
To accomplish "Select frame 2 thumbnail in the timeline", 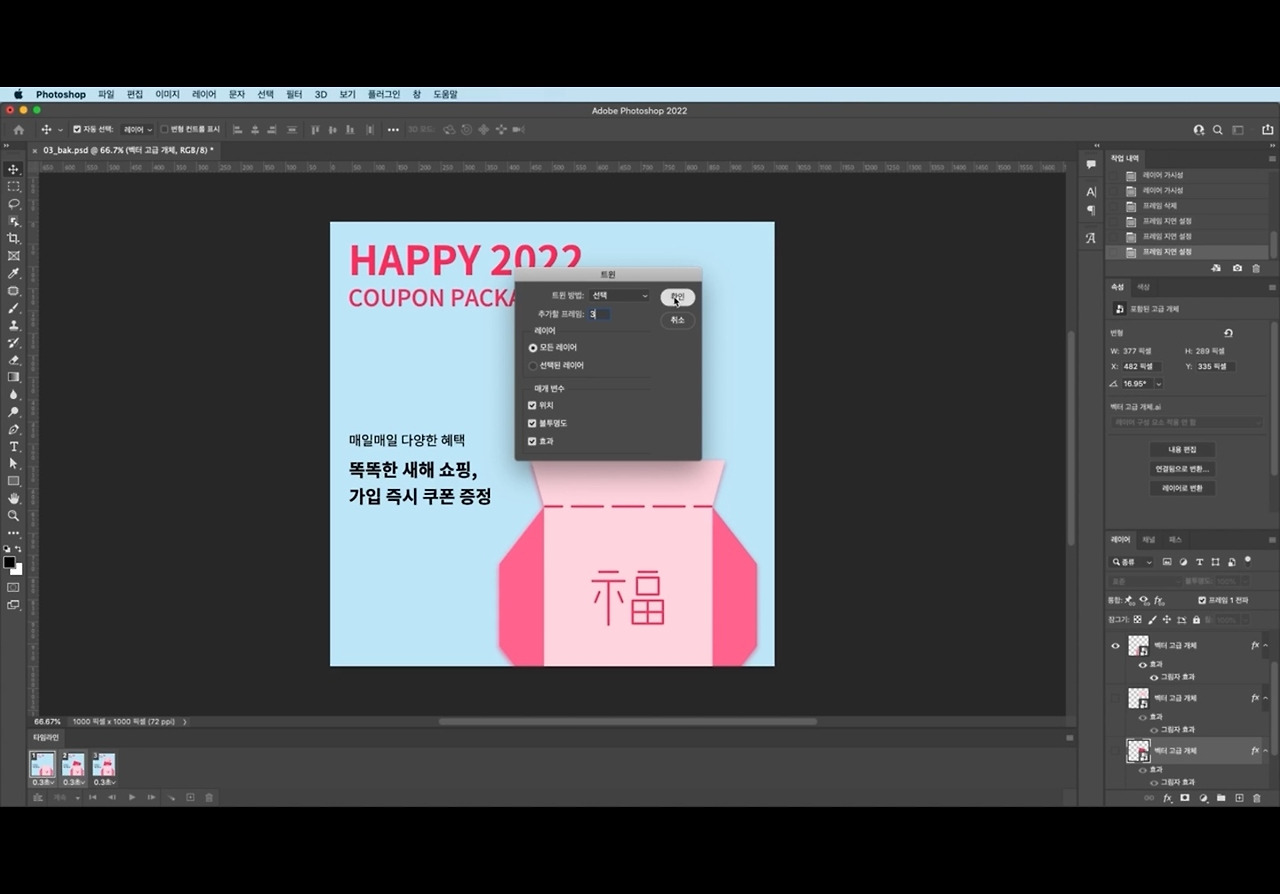I will (73, 763).
